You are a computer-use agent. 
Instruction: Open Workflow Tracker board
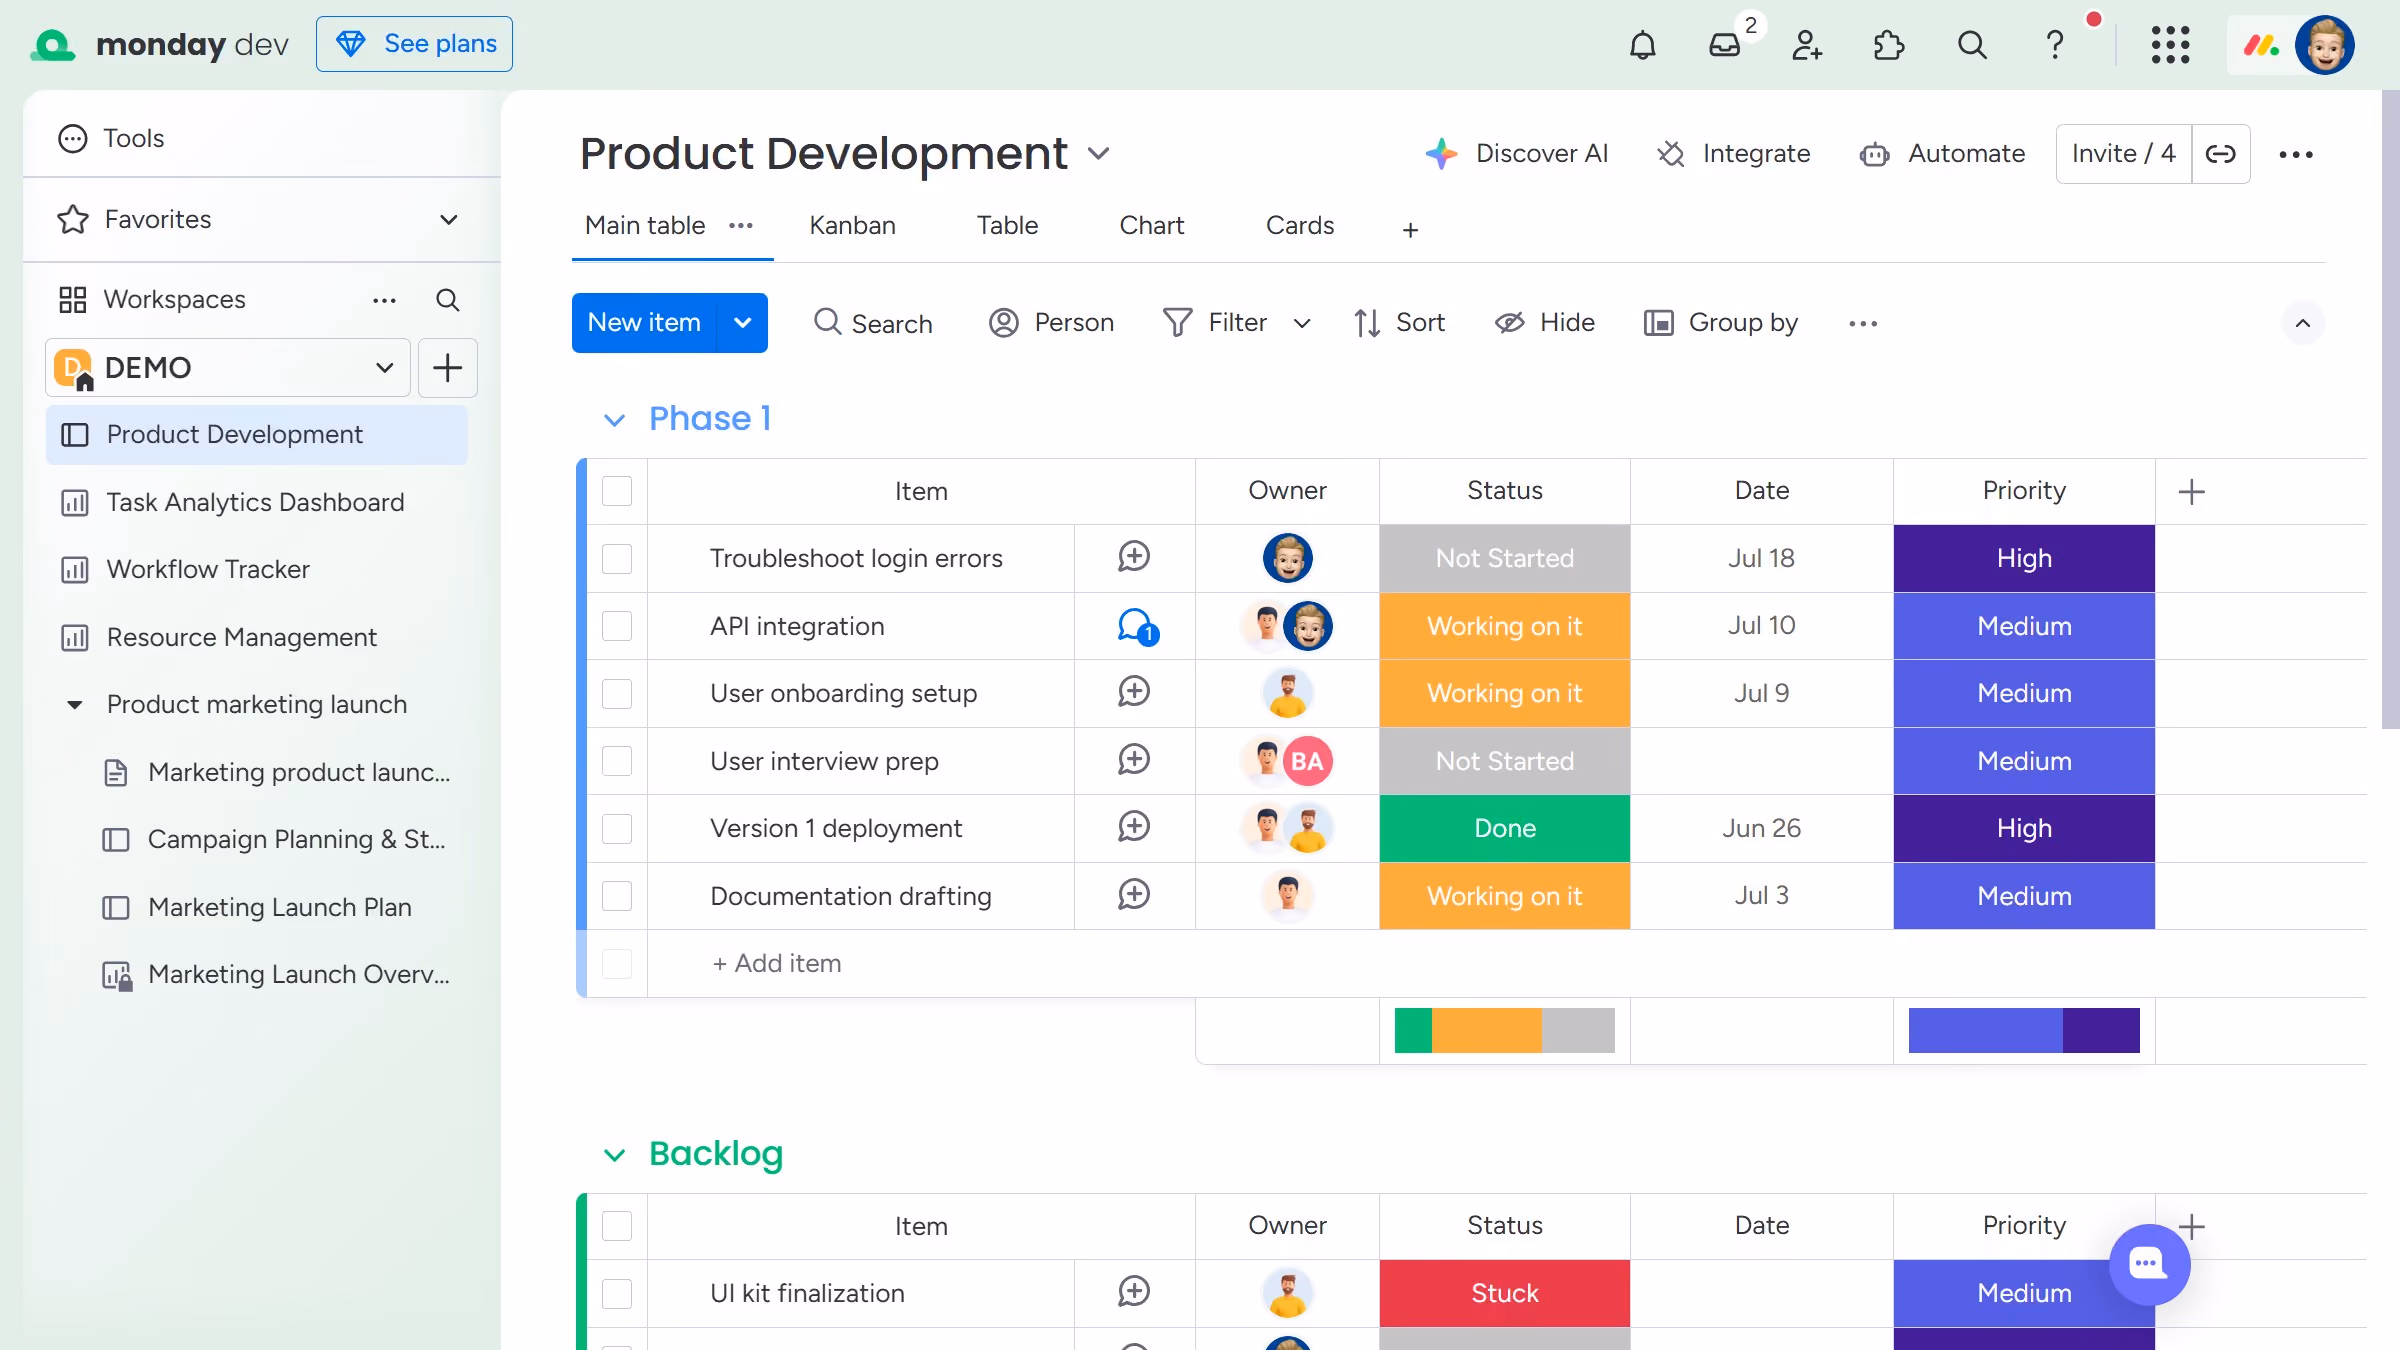257,569
